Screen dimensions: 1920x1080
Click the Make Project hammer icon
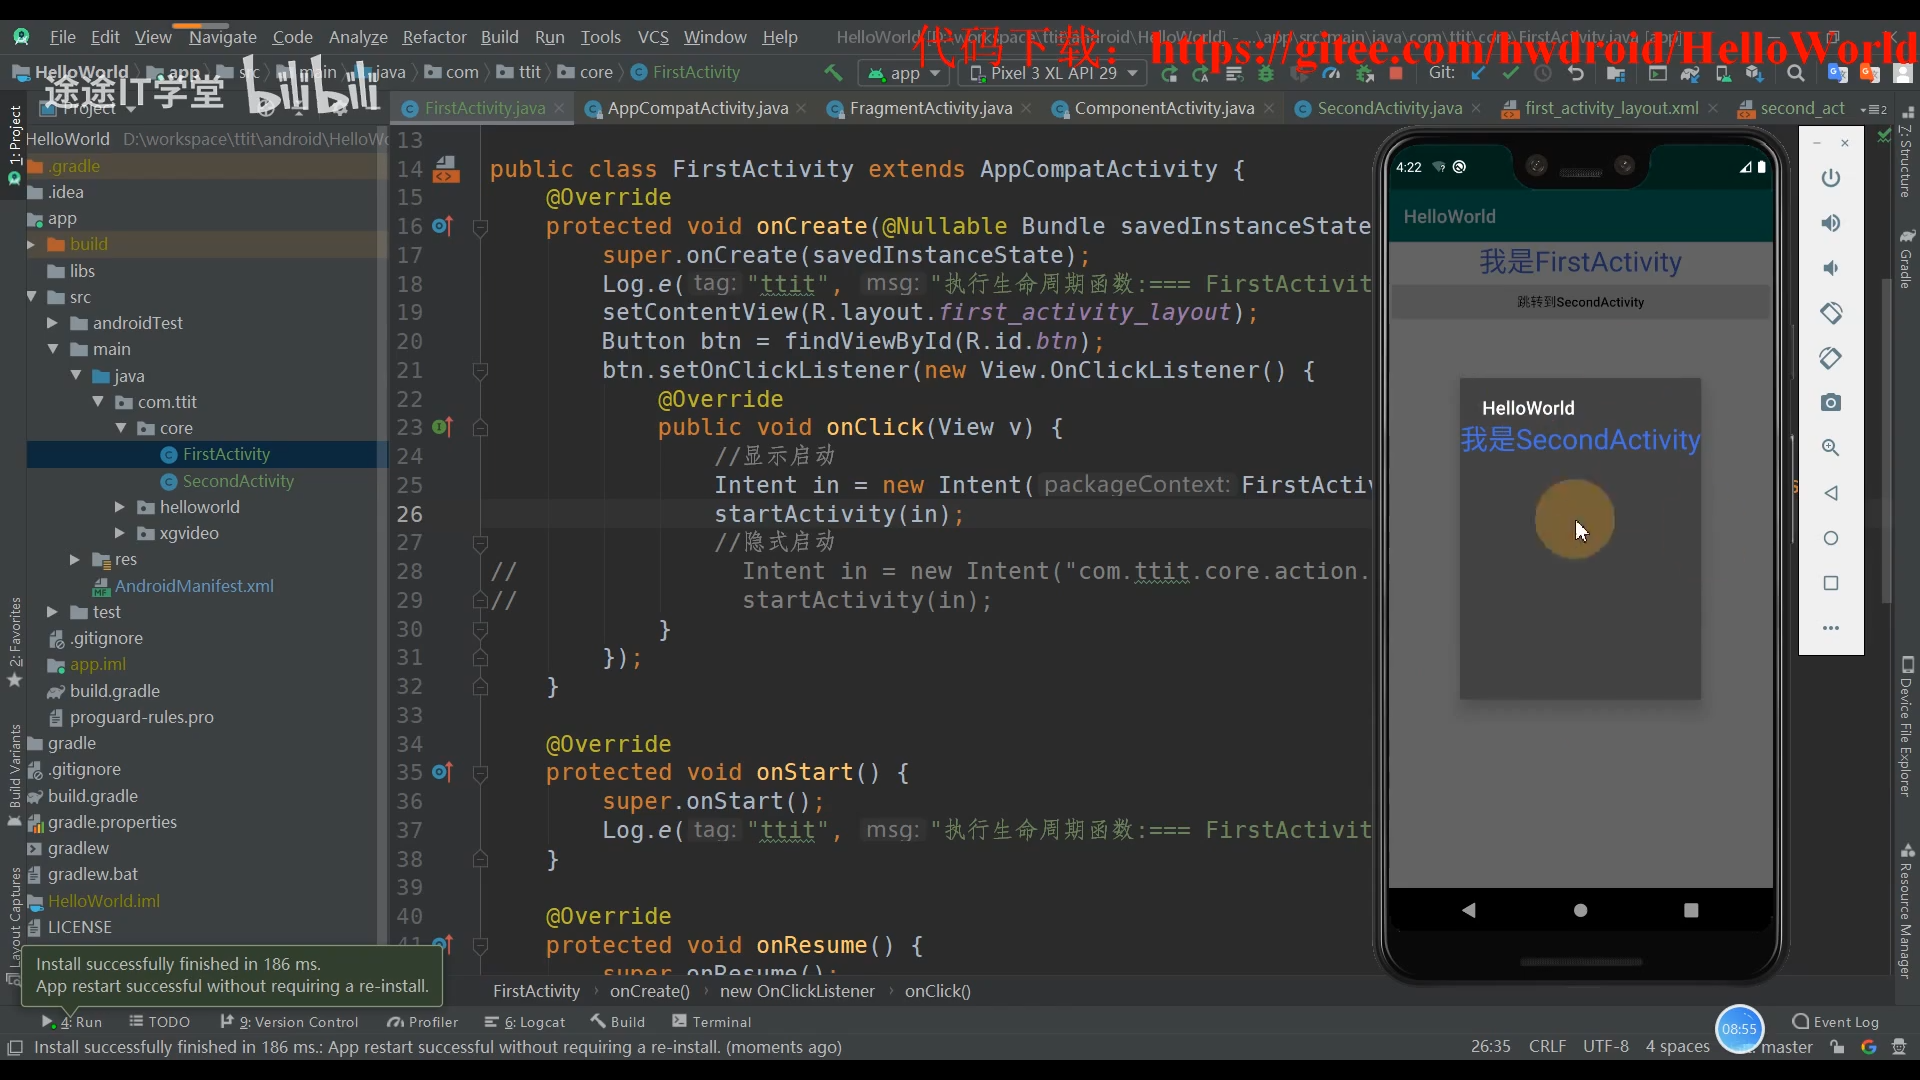[832, 73]
